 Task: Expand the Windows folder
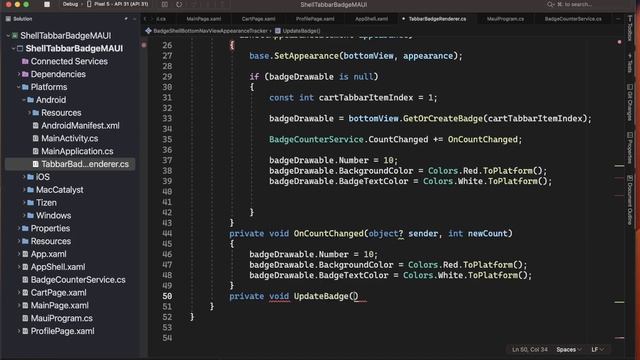24,215
